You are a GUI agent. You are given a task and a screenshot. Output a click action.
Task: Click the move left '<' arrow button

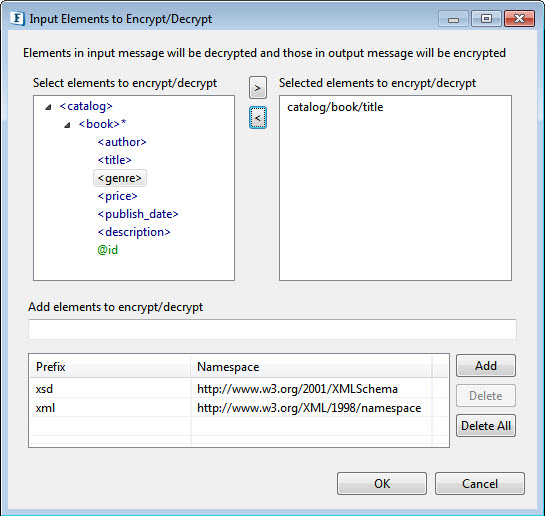tap(258, 118)
